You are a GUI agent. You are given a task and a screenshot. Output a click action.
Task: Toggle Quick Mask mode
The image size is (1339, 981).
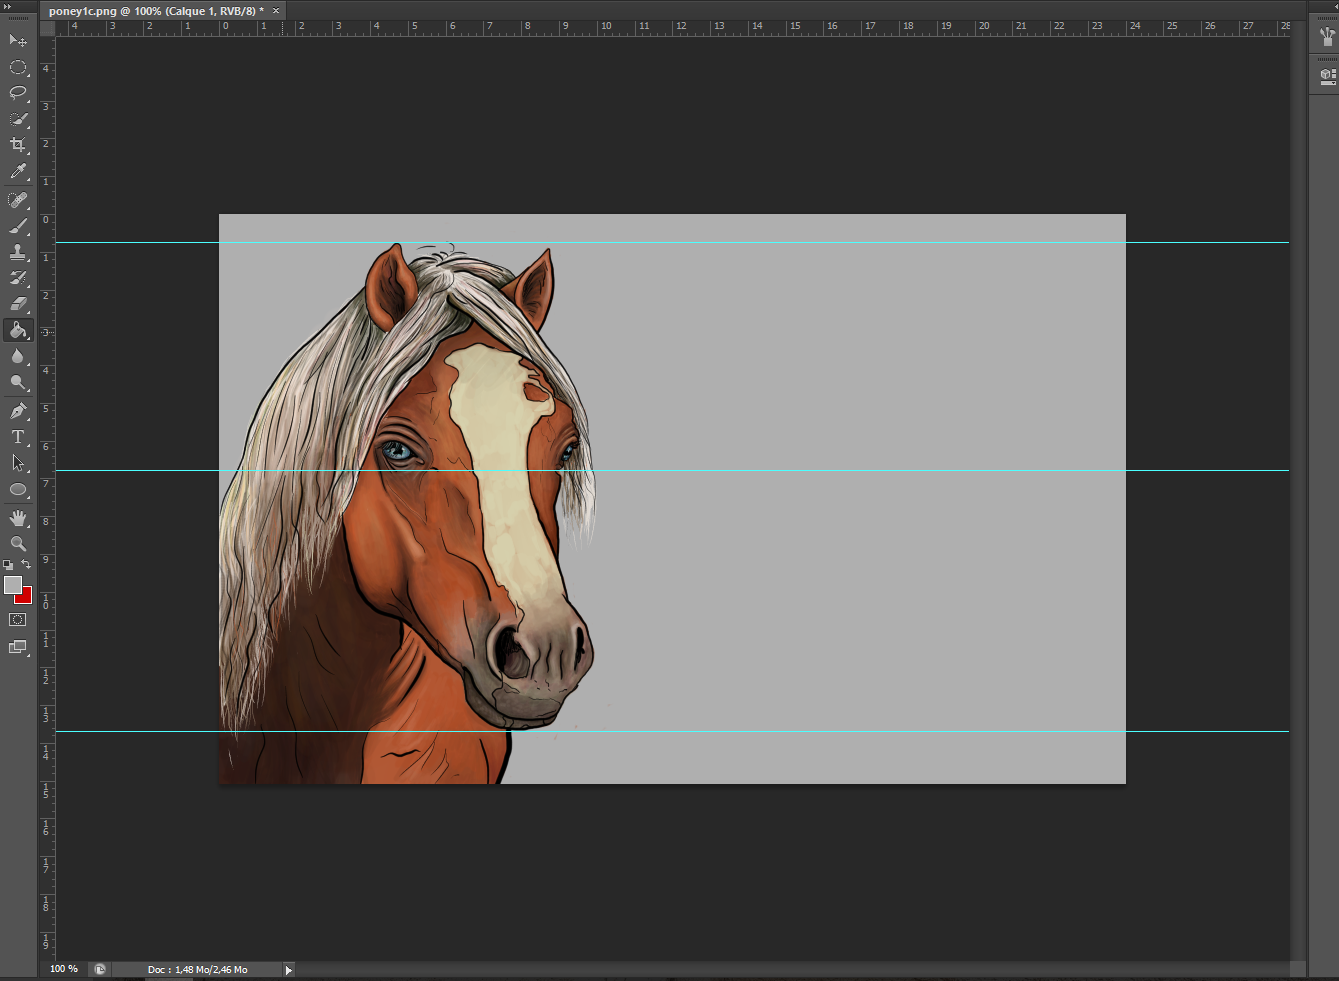(18, 620)
